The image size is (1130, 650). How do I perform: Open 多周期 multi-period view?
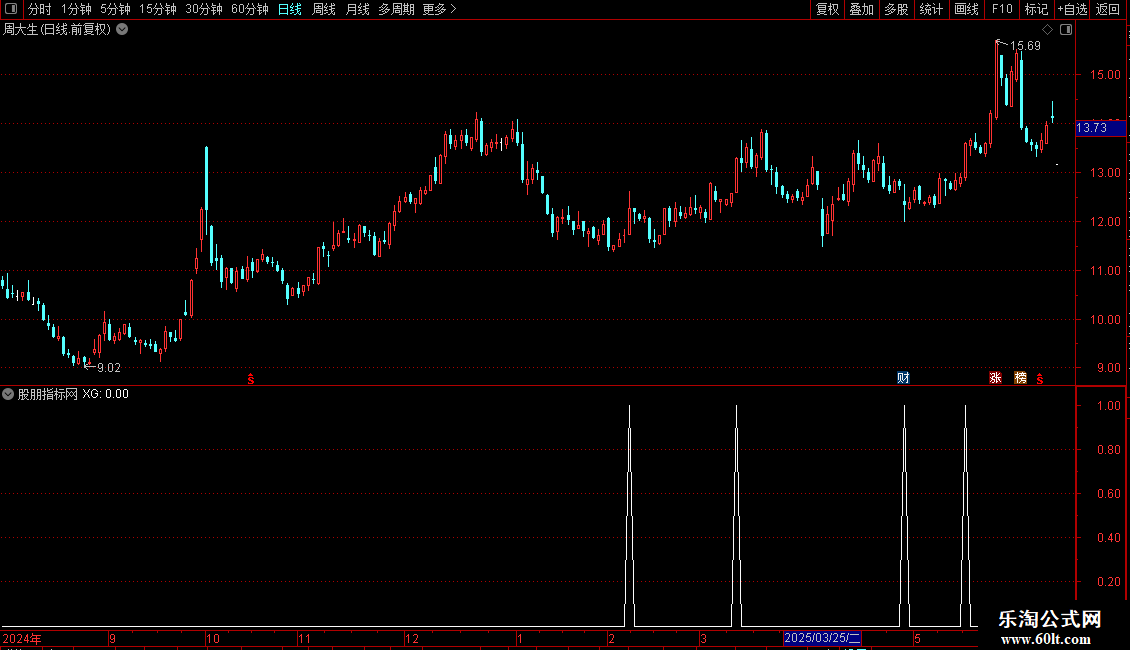396,9
